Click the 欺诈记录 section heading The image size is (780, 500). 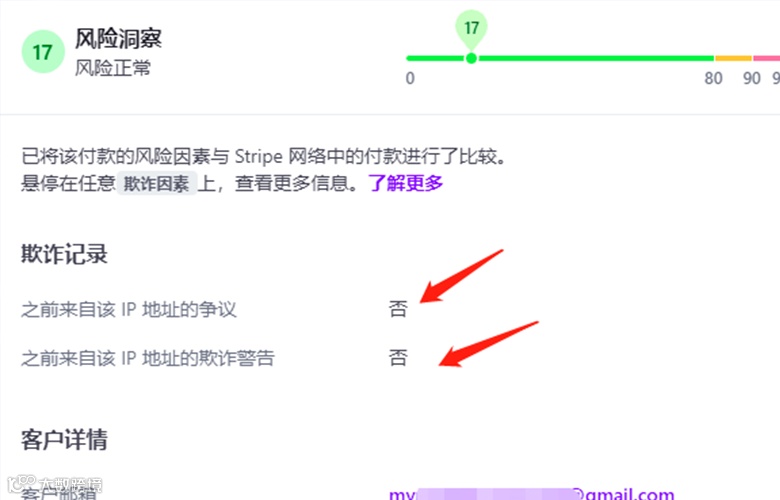[x=64, y=254]
